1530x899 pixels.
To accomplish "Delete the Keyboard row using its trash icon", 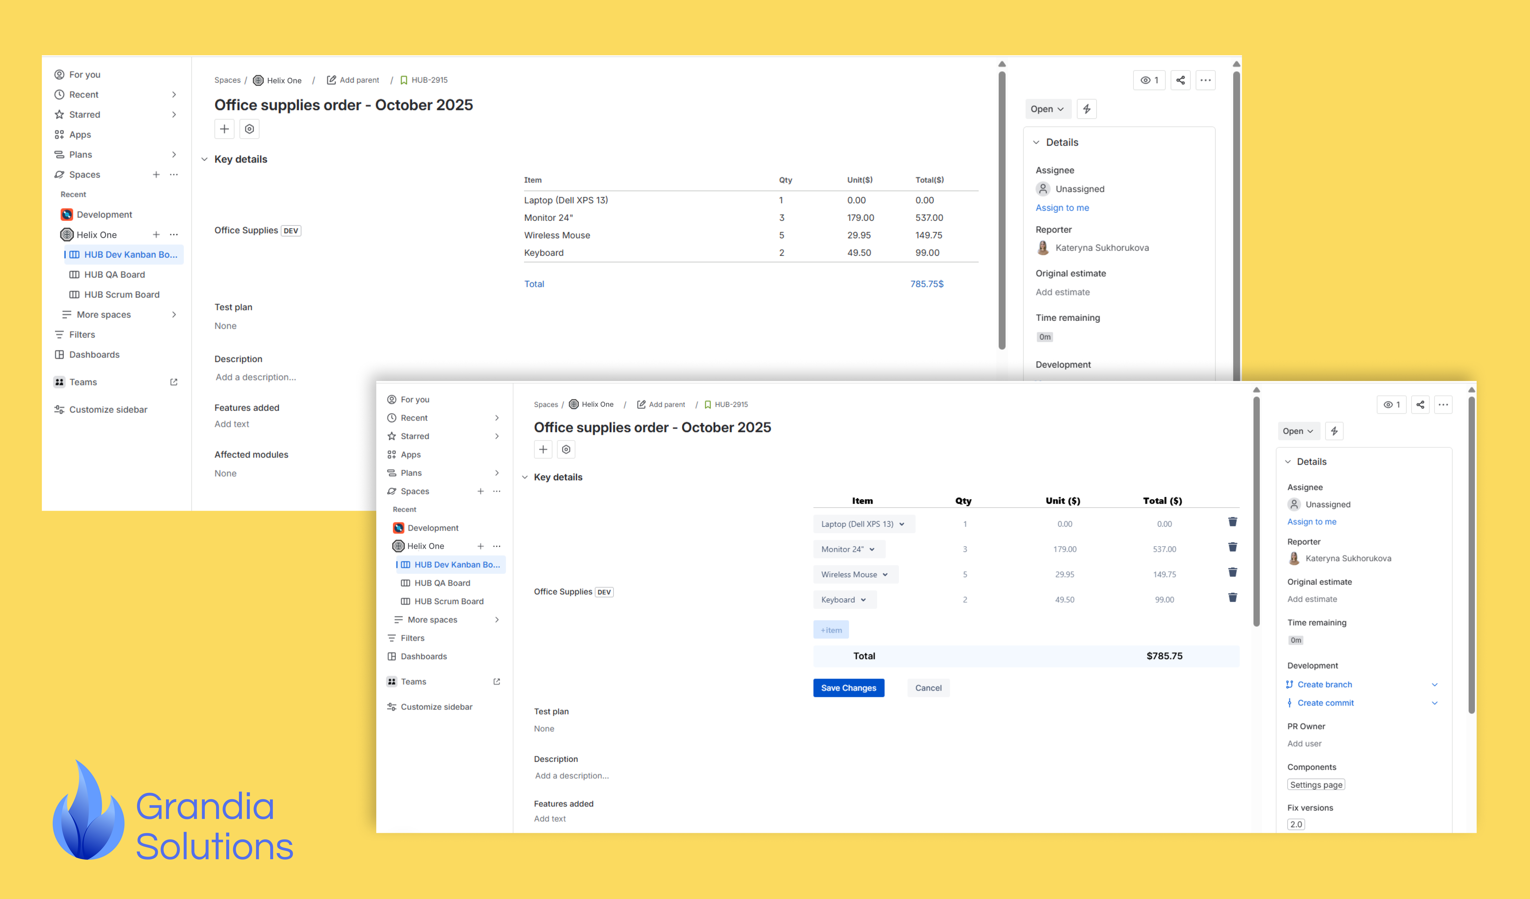I will point(1232,597).
